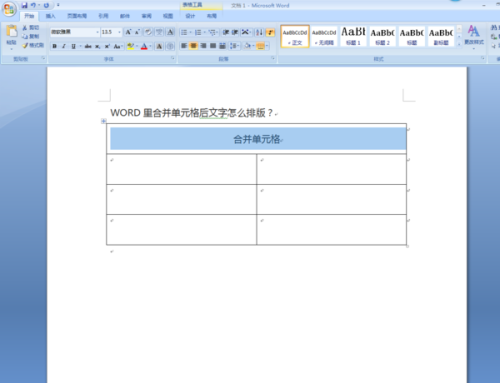500x383 pixels.
Task: Apply red font color
Action: point(144,46)
